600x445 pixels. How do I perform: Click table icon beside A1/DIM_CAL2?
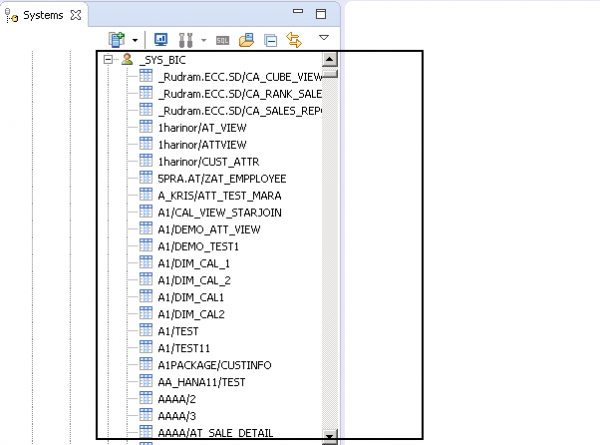(x=146, y=313)
